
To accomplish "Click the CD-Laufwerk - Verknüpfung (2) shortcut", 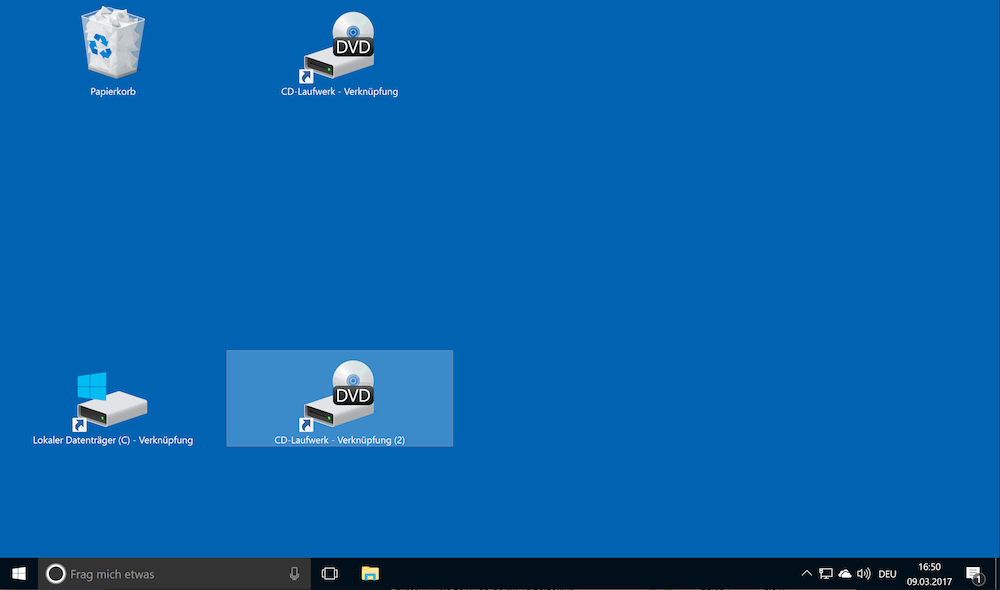I will click(x=339, y=398).
